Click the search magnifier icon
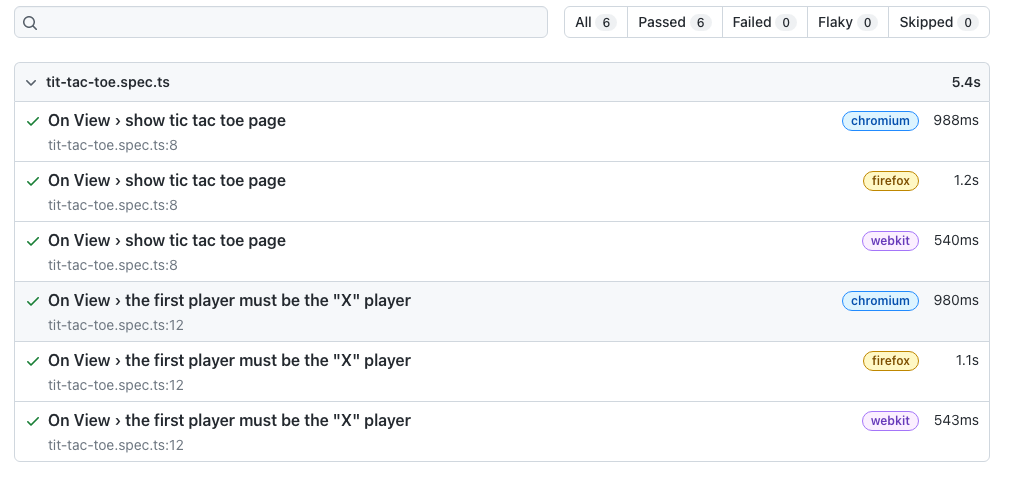This screenshot has height=479, width=1009. point(30,23)
